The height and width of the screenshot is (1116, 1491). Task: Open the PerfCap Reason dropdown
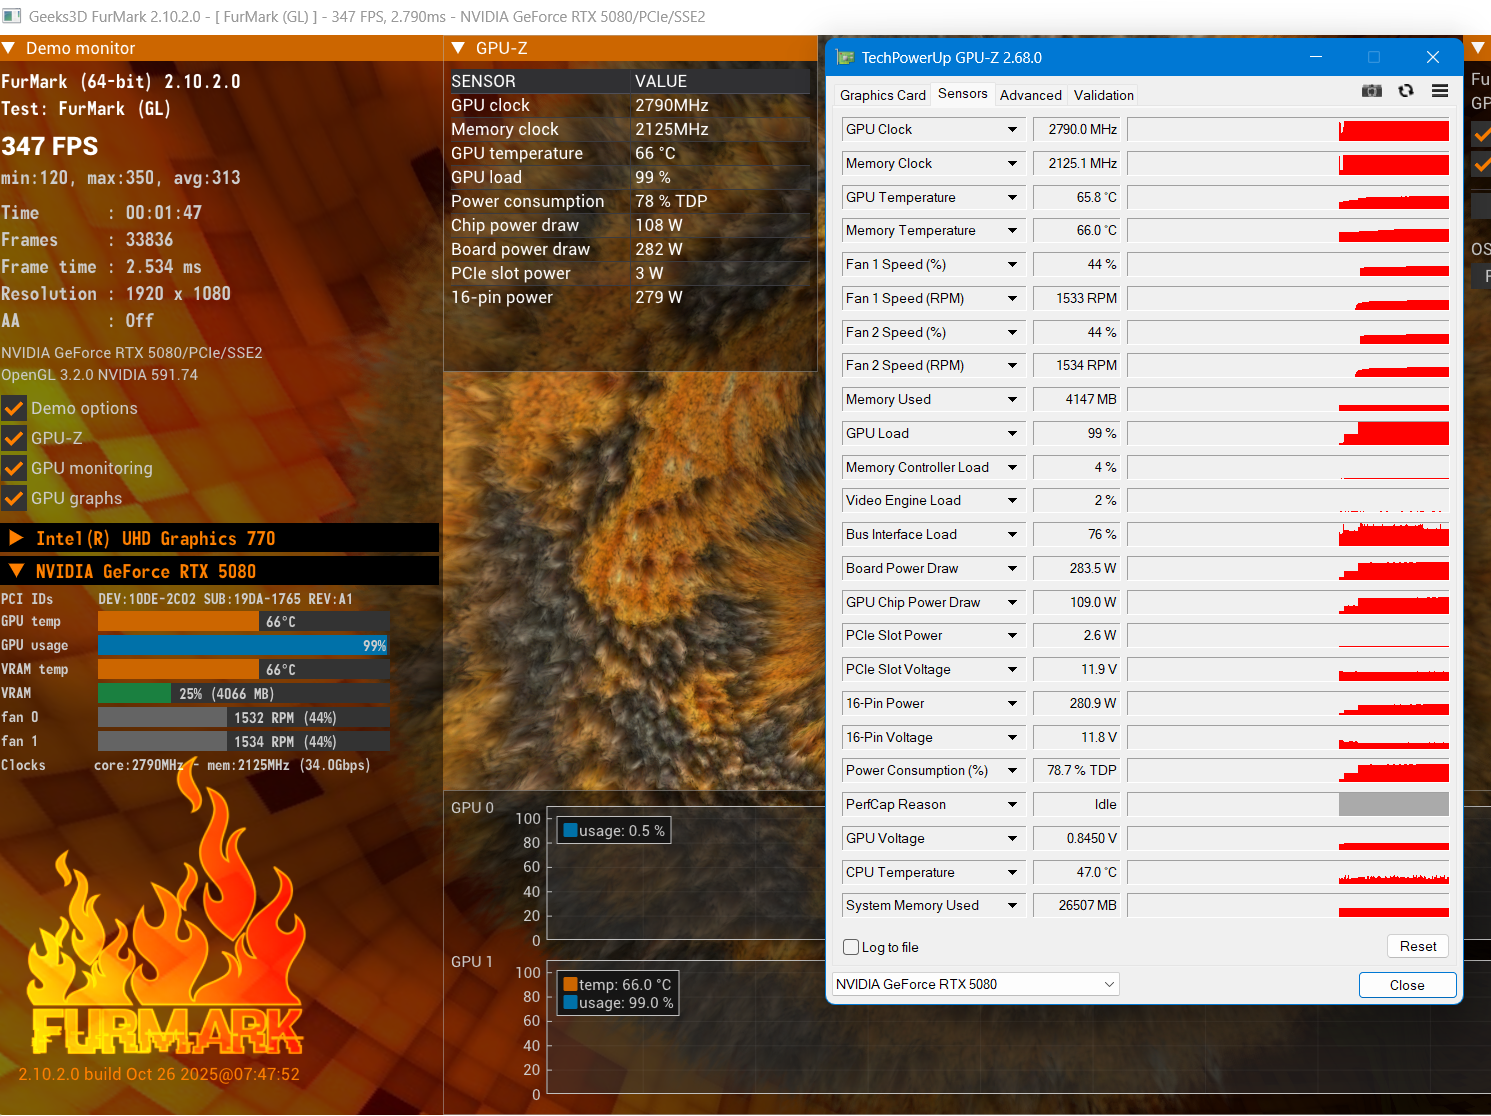(1012, 804)
